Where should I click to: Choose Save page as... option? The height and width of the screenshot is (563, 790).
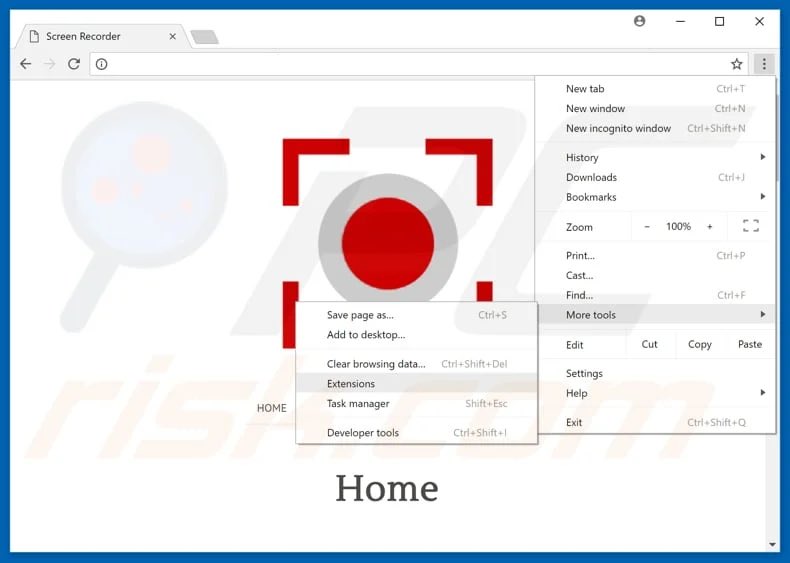pyautogui.click(x=417, y=315)
